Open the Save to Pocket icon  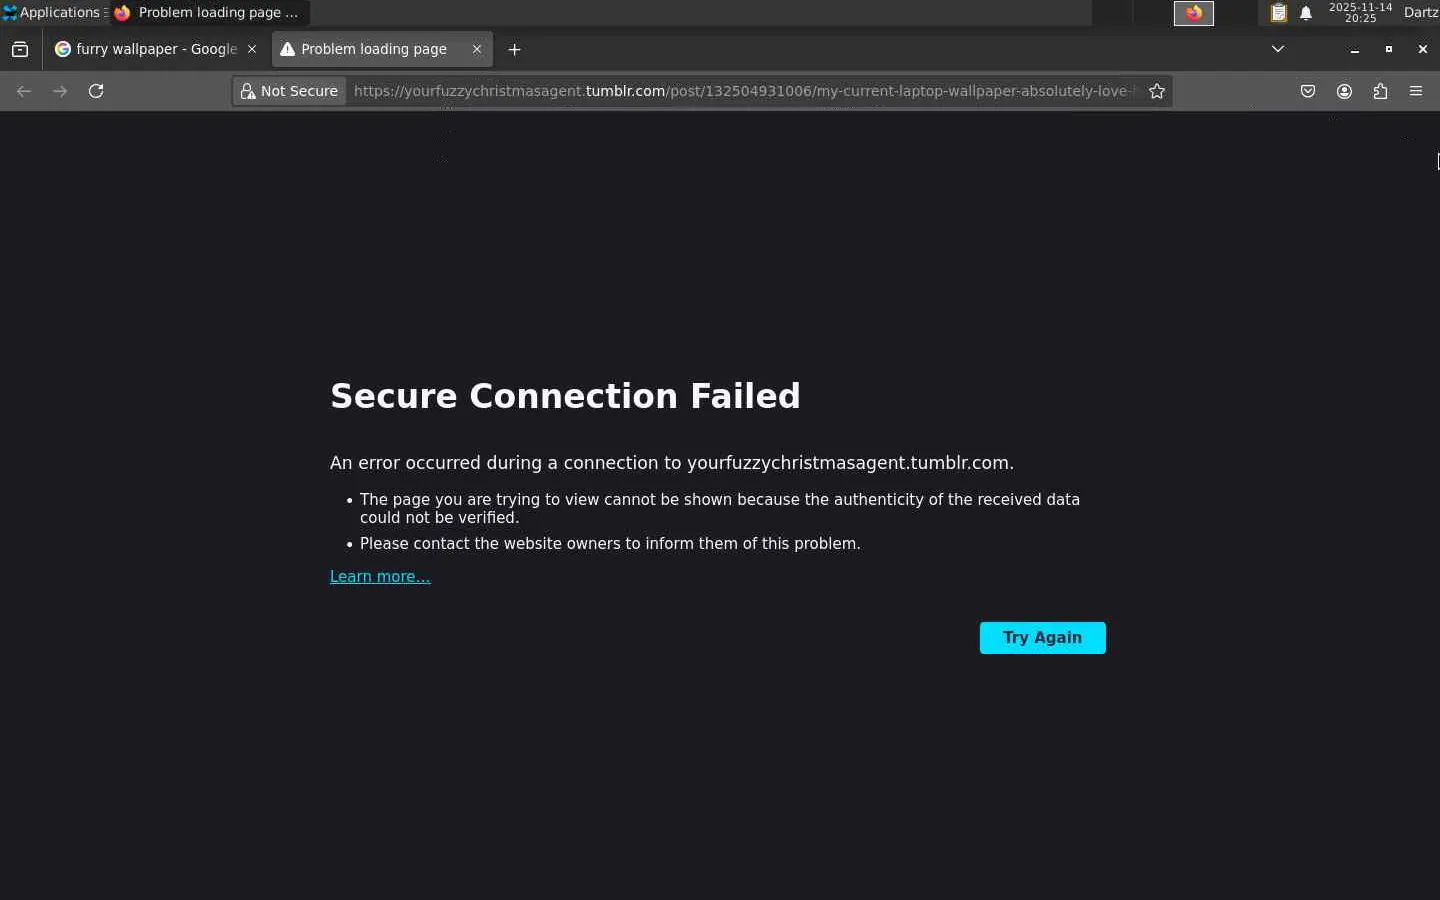pos(1308,91)
